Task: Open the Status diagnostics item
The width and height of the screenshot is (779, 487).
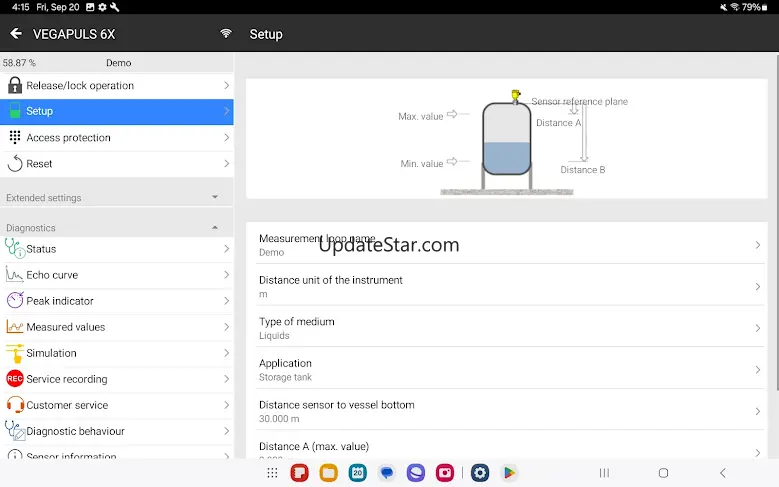Action: click(117, 249)
